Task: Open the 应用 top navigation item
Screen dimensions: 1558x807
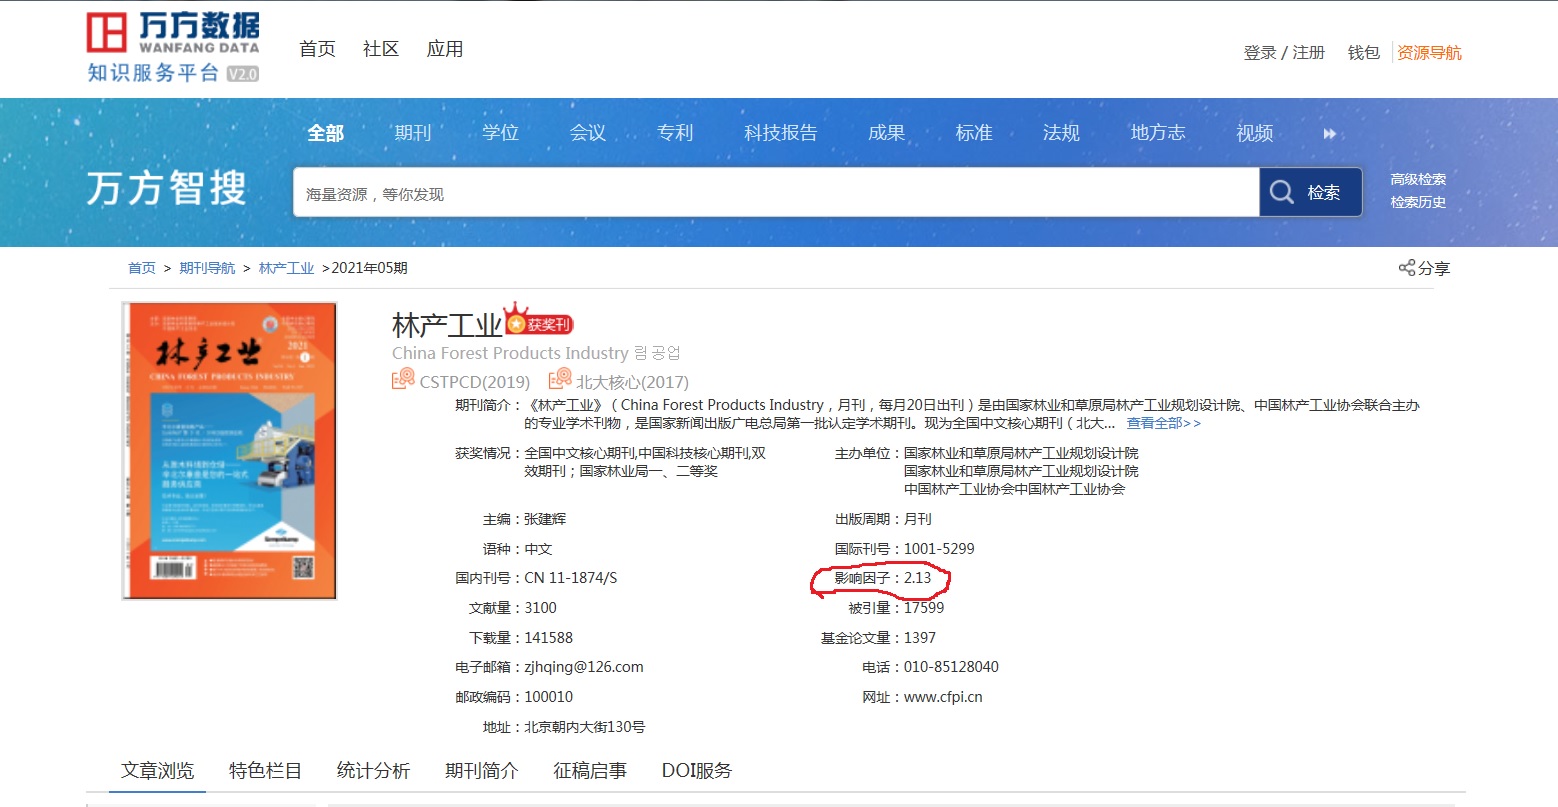Action: point(445,49)
